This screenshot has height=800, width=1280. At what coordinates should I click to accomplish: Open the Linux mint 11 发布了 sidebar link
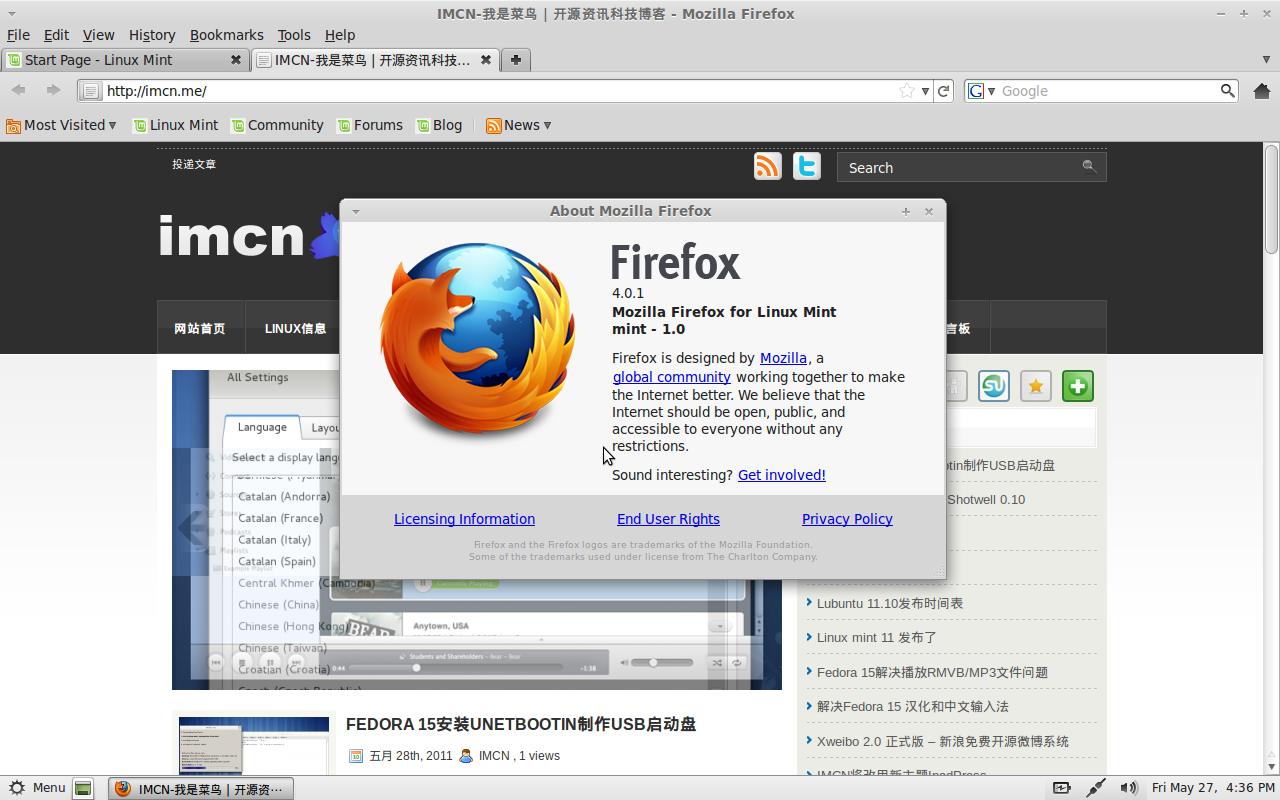(x=877, y=637)
